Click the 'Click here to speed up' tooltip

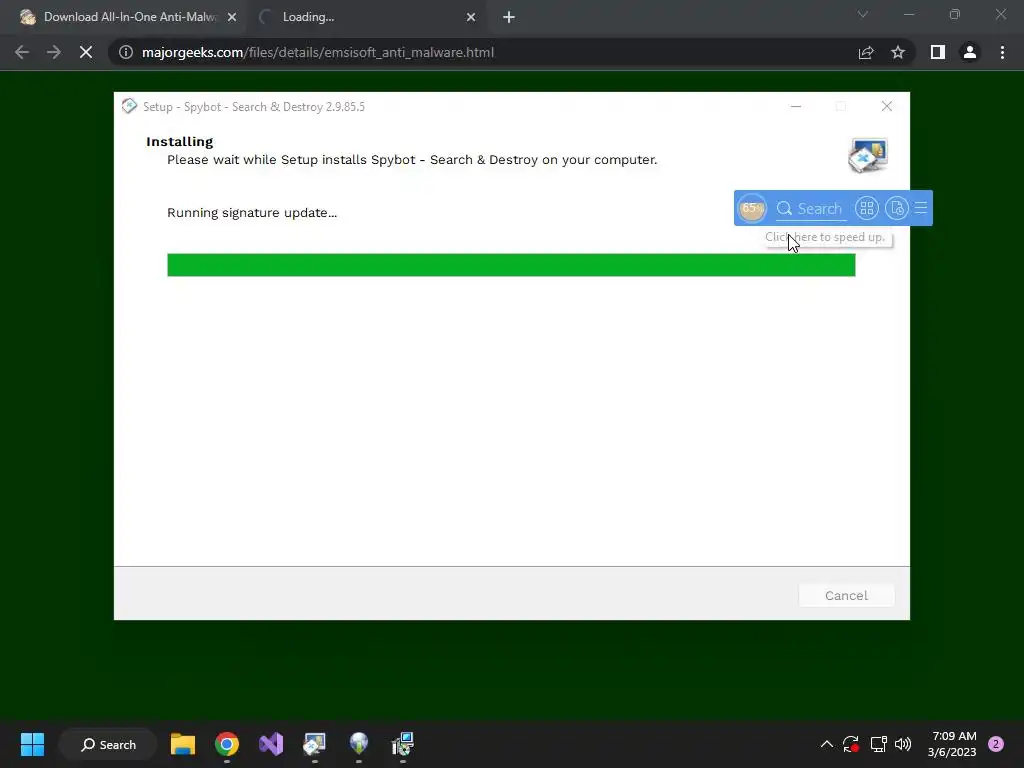click(x=827, y=237)
